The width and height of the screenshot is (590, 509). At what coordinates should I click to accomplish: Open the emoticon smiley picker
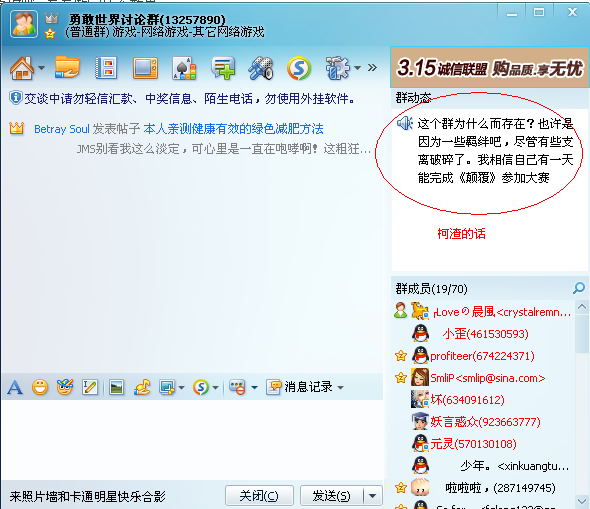40,387
